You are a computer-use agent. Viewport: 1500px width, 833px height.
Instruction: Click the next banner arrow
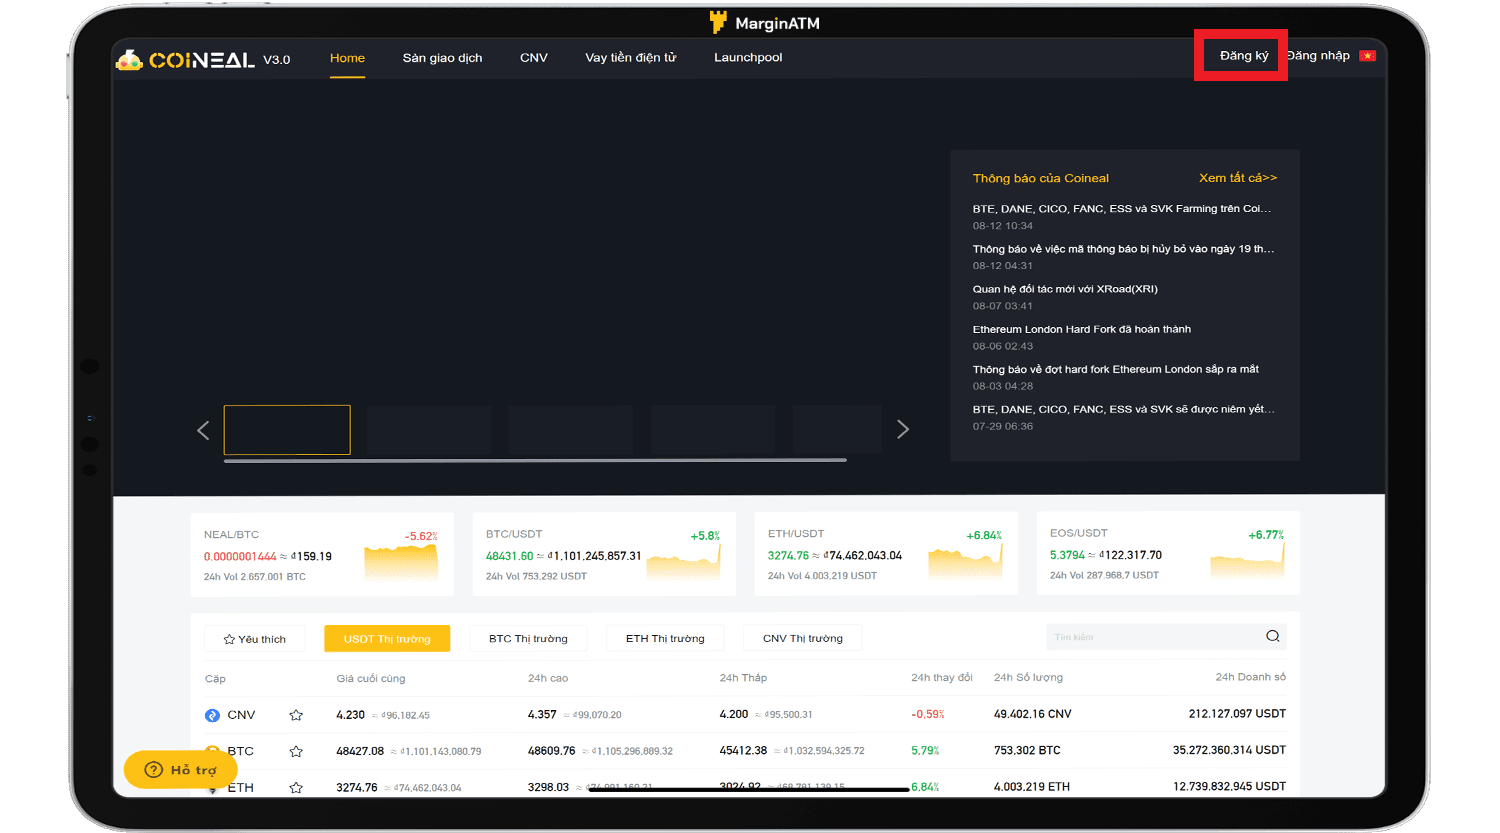[903, 429]
